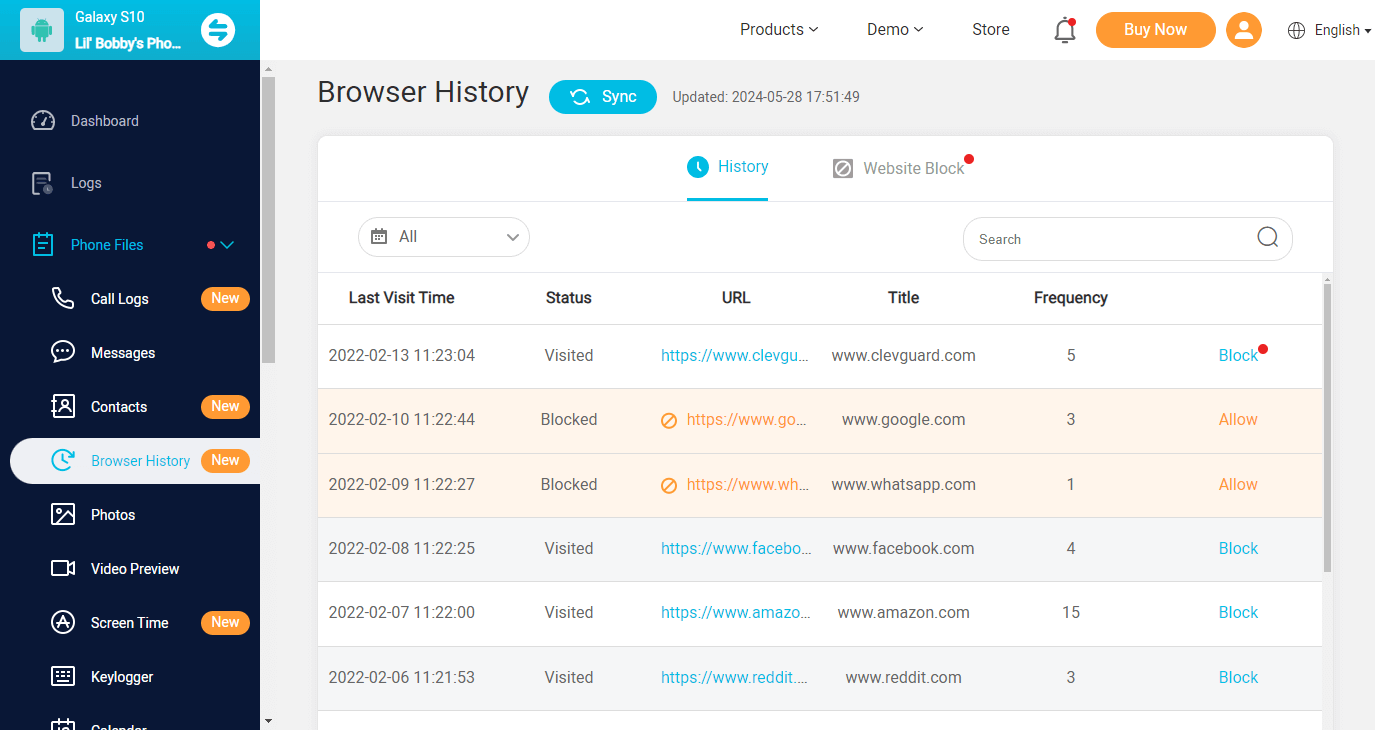Block the reddit.com site

click(1238, 678)
